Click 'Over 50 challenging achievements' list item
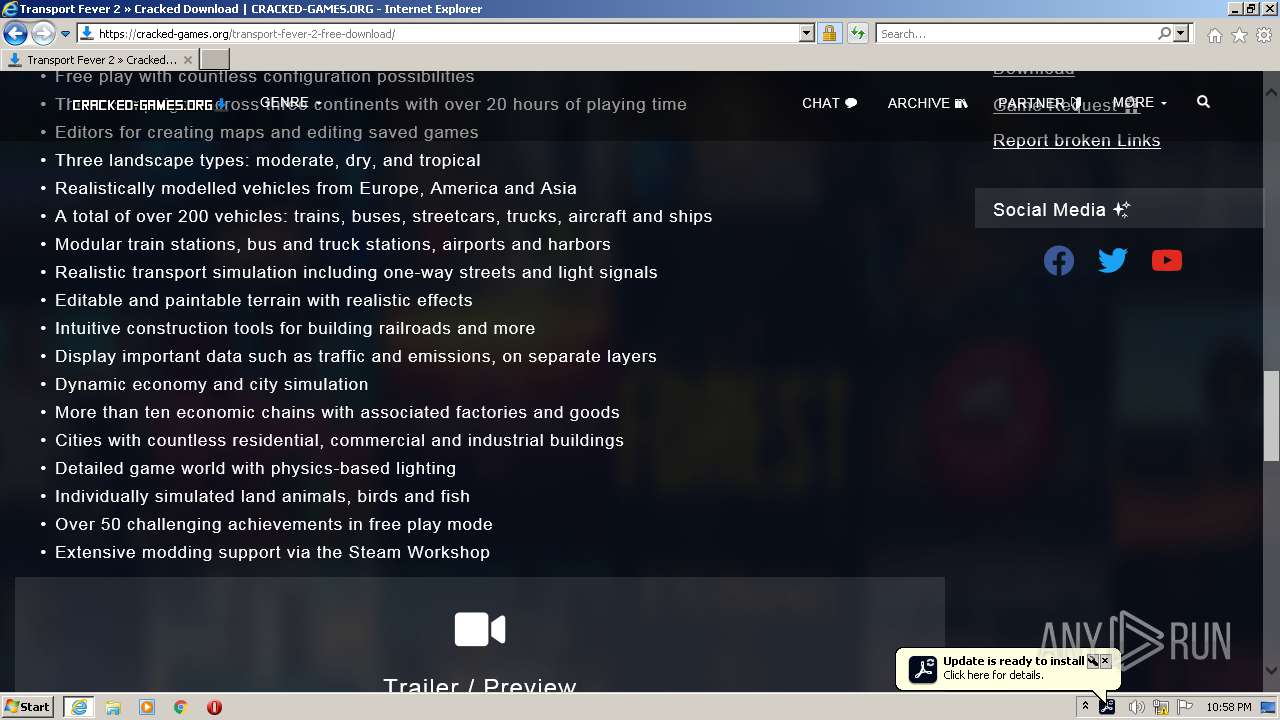1280x720 pixels. coord(274,524)
